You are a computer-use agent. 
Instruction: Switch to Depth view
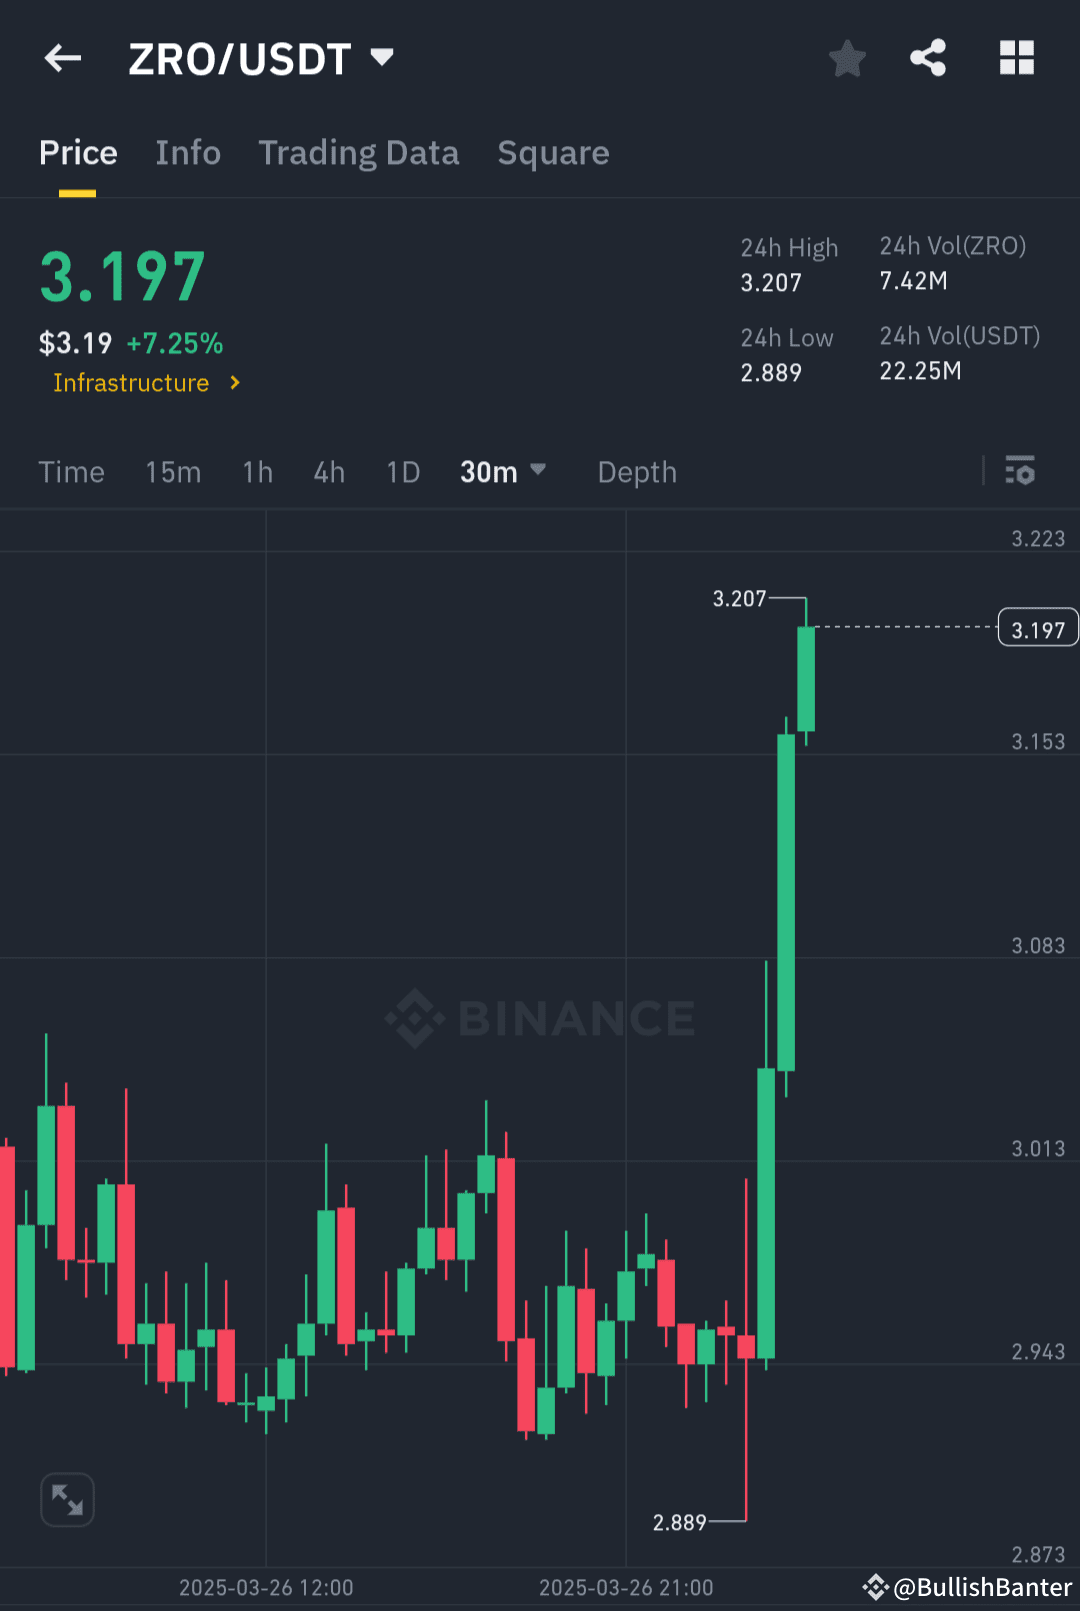(x=636, y=471)
